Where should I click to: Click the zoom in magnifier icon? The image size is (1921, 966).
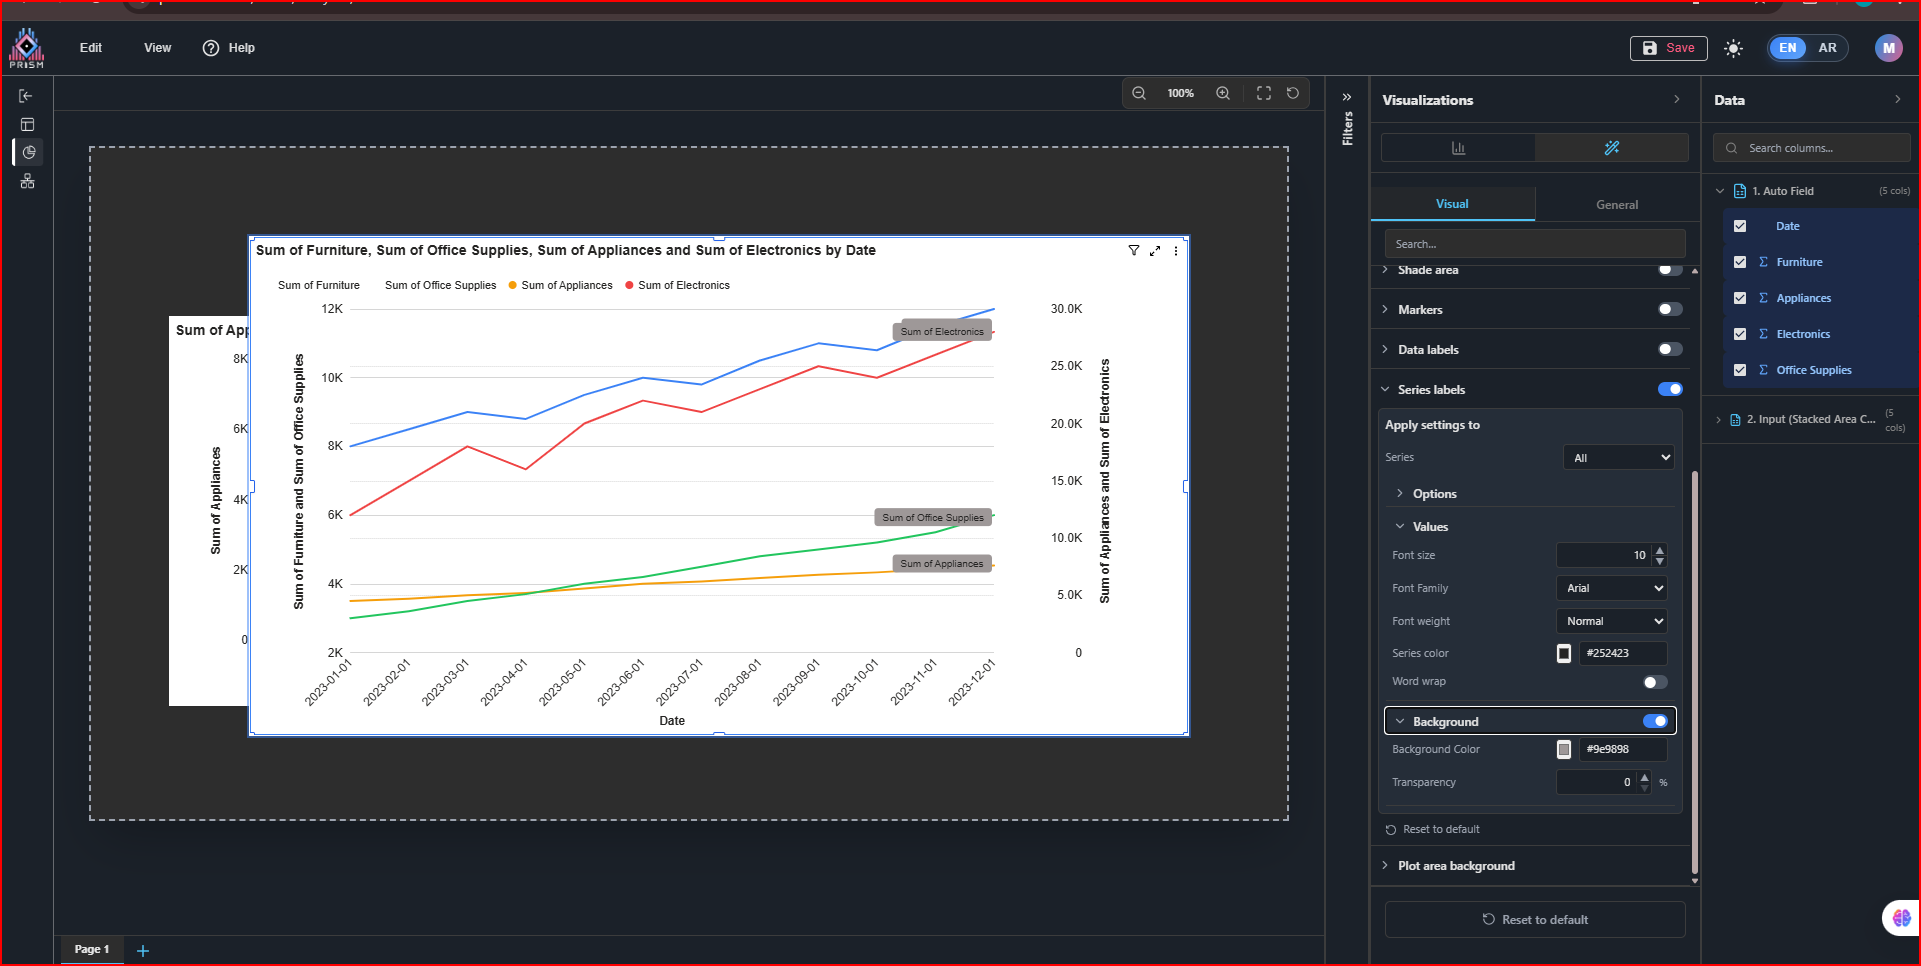pyautogui.click(x=1223, y=93)
